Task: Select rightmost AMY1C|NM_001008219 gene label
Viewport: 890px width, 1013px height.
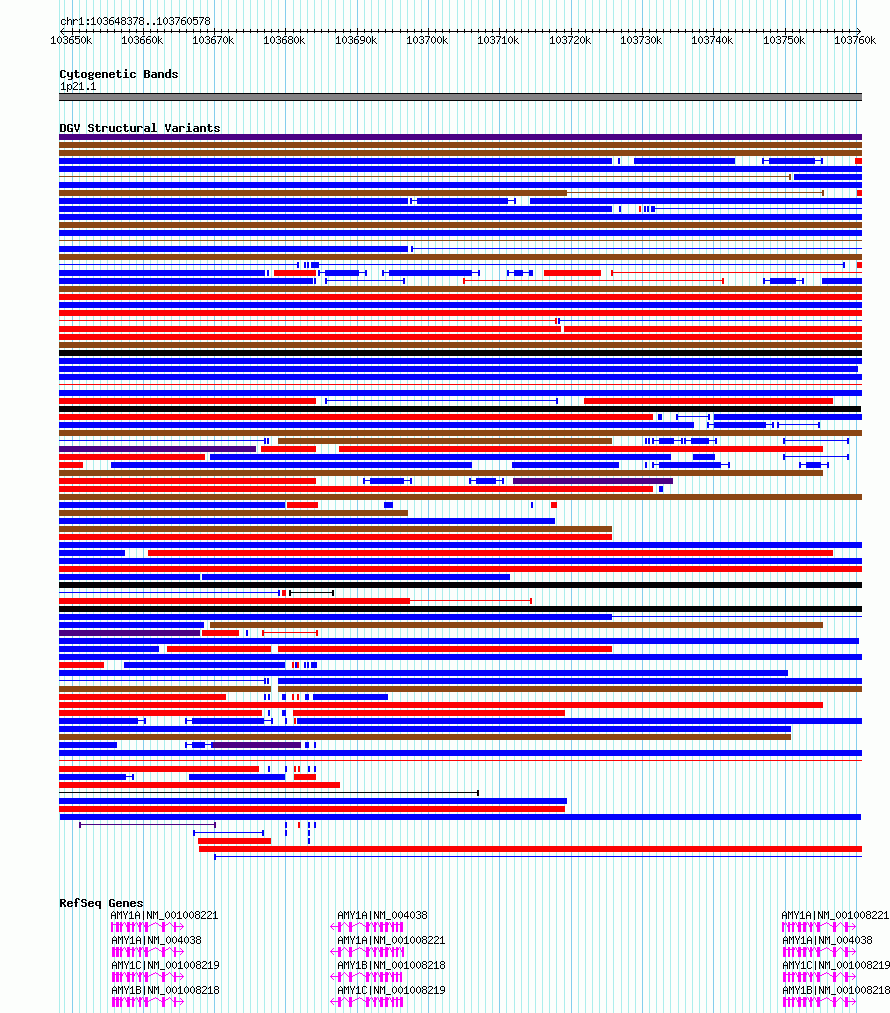Action: click(836, 965)
